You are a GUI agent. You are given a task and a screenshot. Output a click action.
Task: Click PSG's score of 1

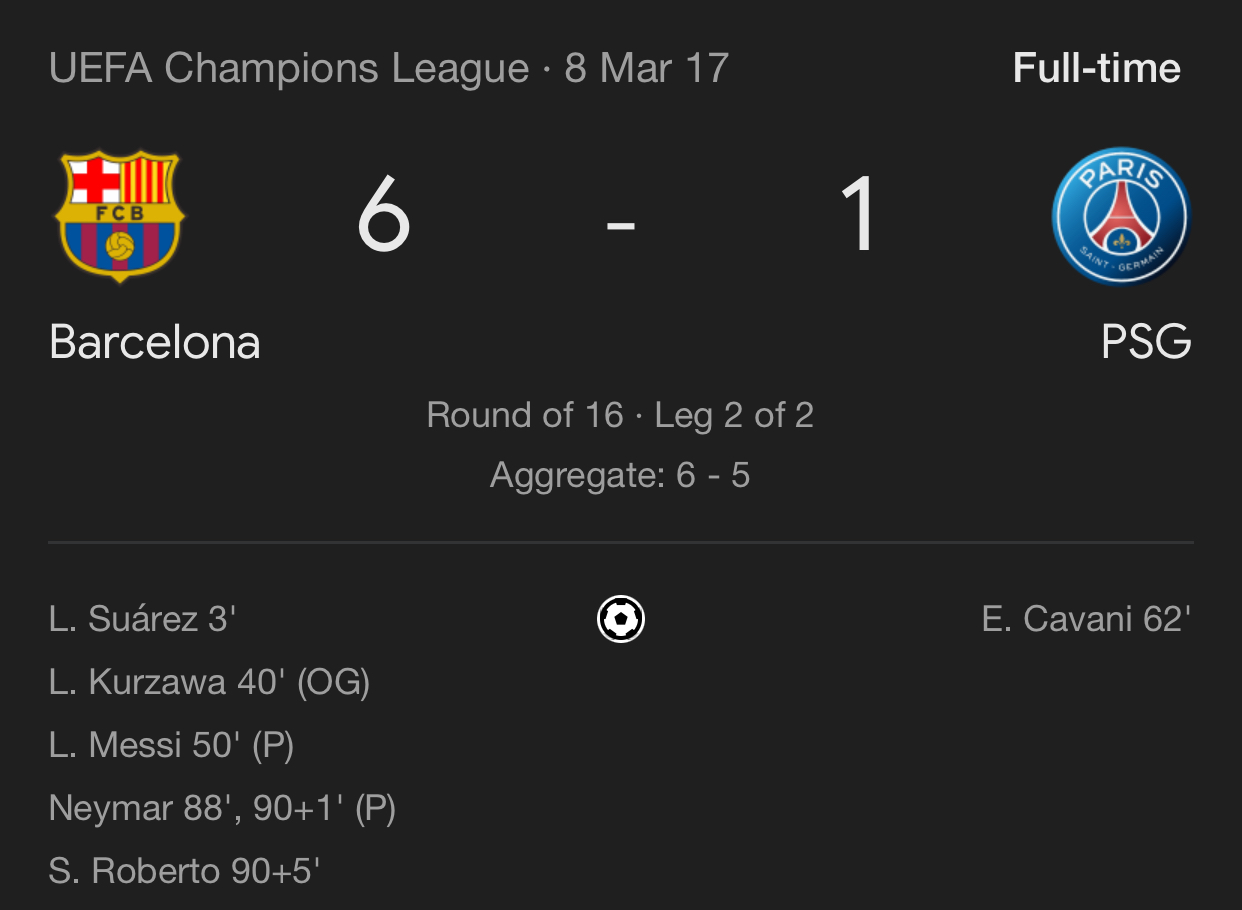pos(858,215)
